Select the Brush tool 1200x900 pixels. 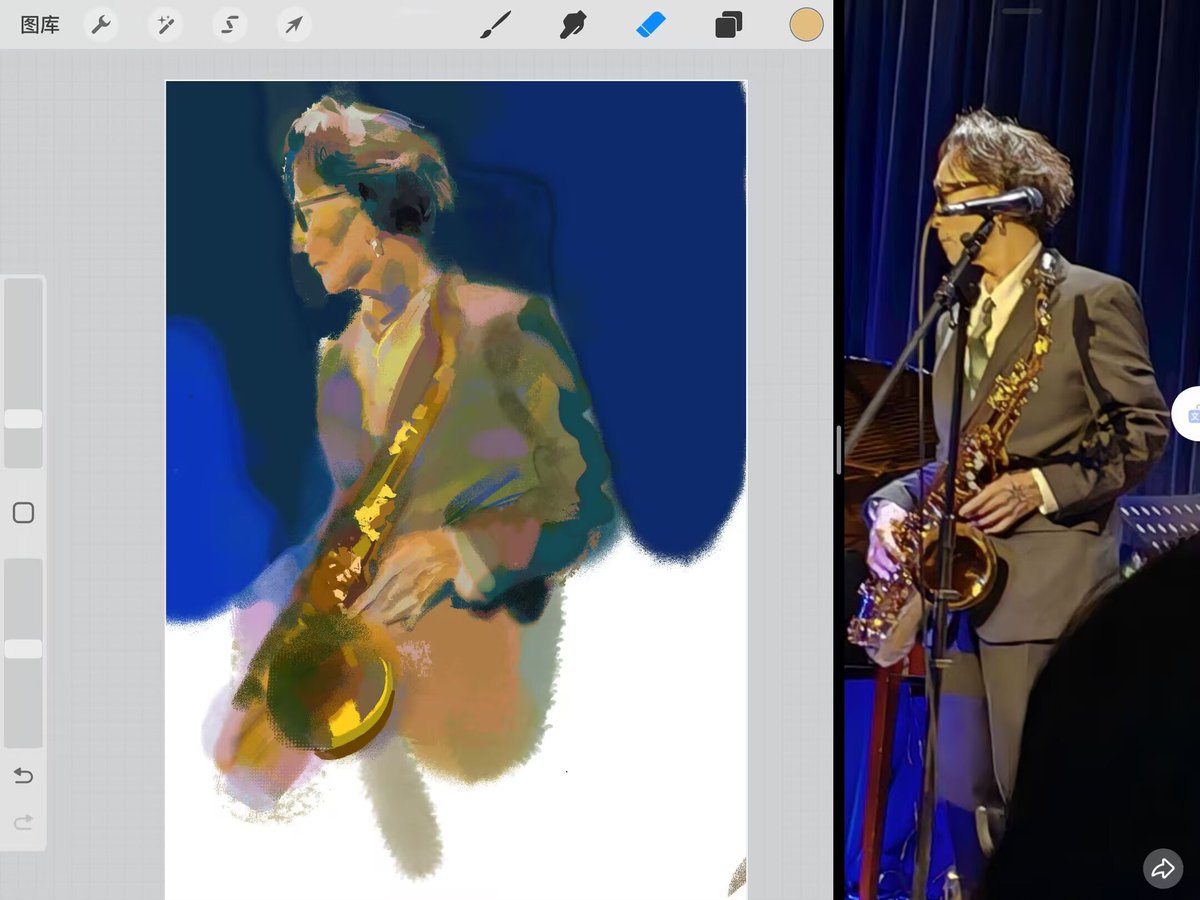click(x=495, y=25)
